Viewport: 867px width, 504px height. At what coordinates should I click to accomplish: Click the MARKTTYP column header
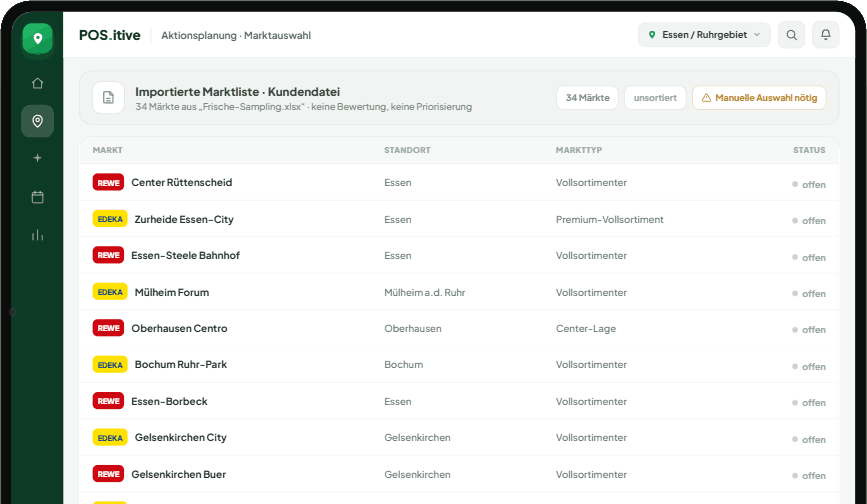click(x=579, y=150)
